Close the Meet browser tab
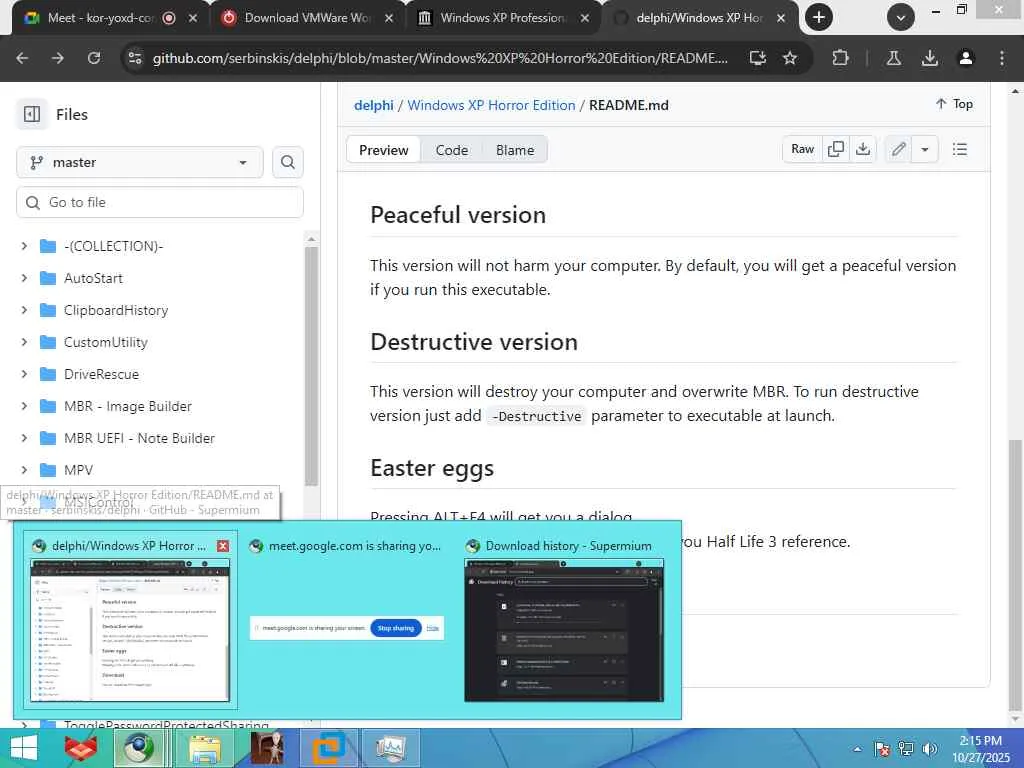Image resolution: width=1024 pixels, height=768 pixels. (193, 18)
